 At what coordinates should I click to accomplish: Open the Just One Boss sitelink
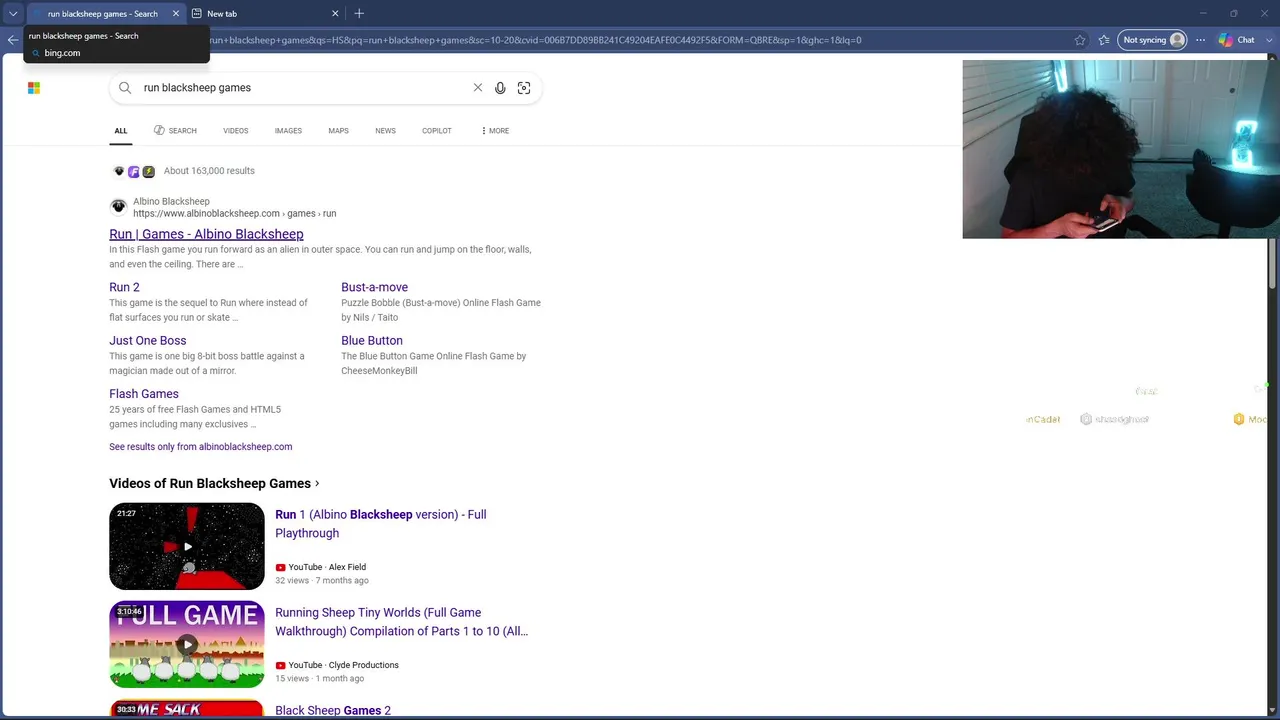(147, 340)
